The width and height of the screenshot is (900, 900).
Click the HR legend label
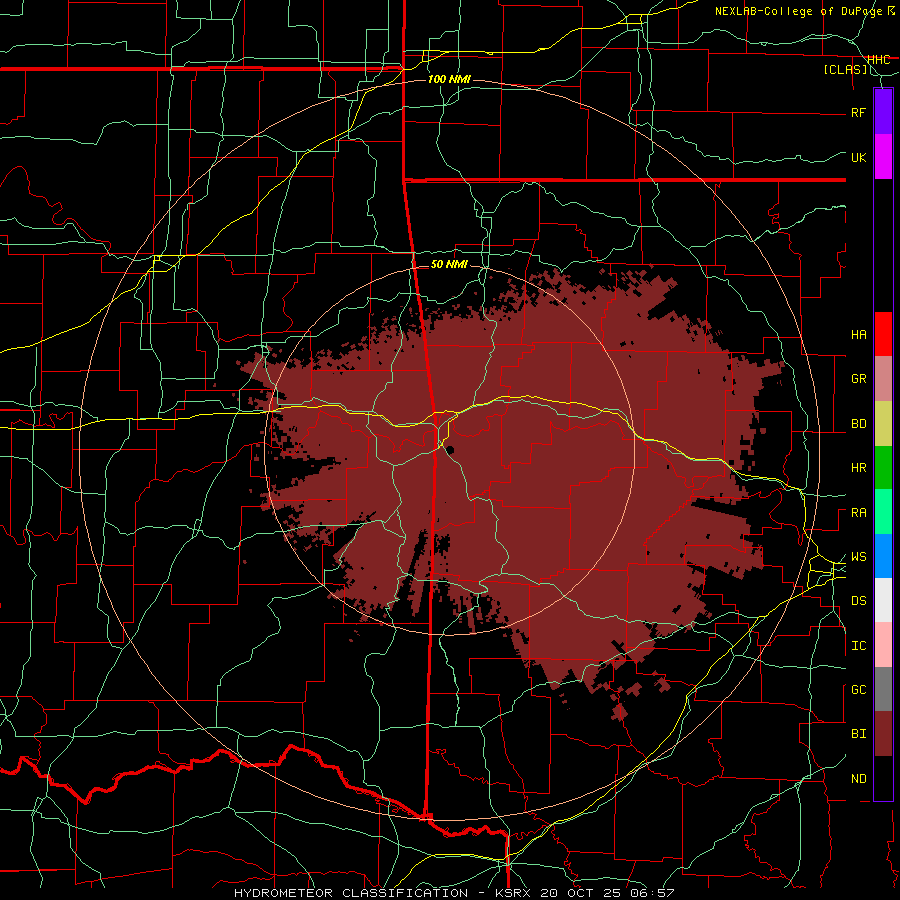click(x=858, y=468)
